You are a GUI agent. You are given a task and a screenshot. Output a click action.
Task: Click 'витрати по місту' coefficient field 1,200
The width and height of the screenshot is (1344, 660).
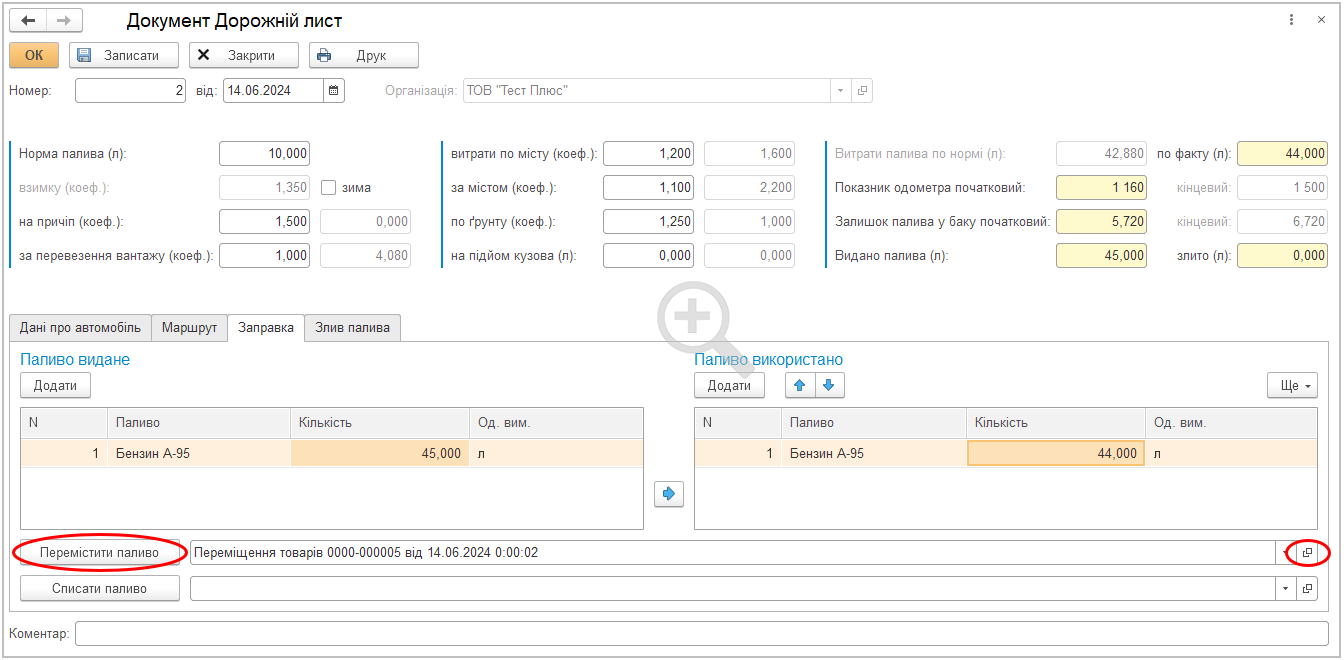(x=648, y=154)
